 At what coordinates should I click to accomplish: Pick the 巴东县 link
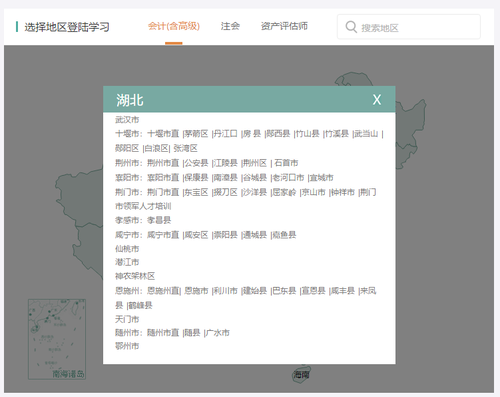[284, 291]
